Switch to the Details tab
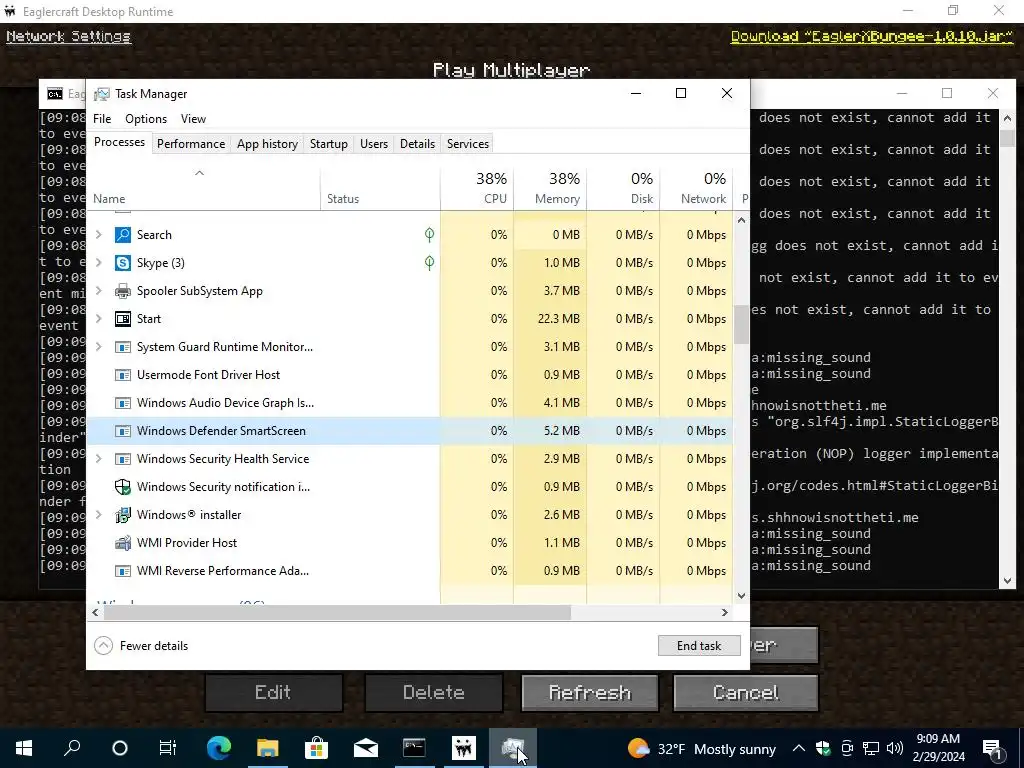1024x768 pixels. coord(417,144)
